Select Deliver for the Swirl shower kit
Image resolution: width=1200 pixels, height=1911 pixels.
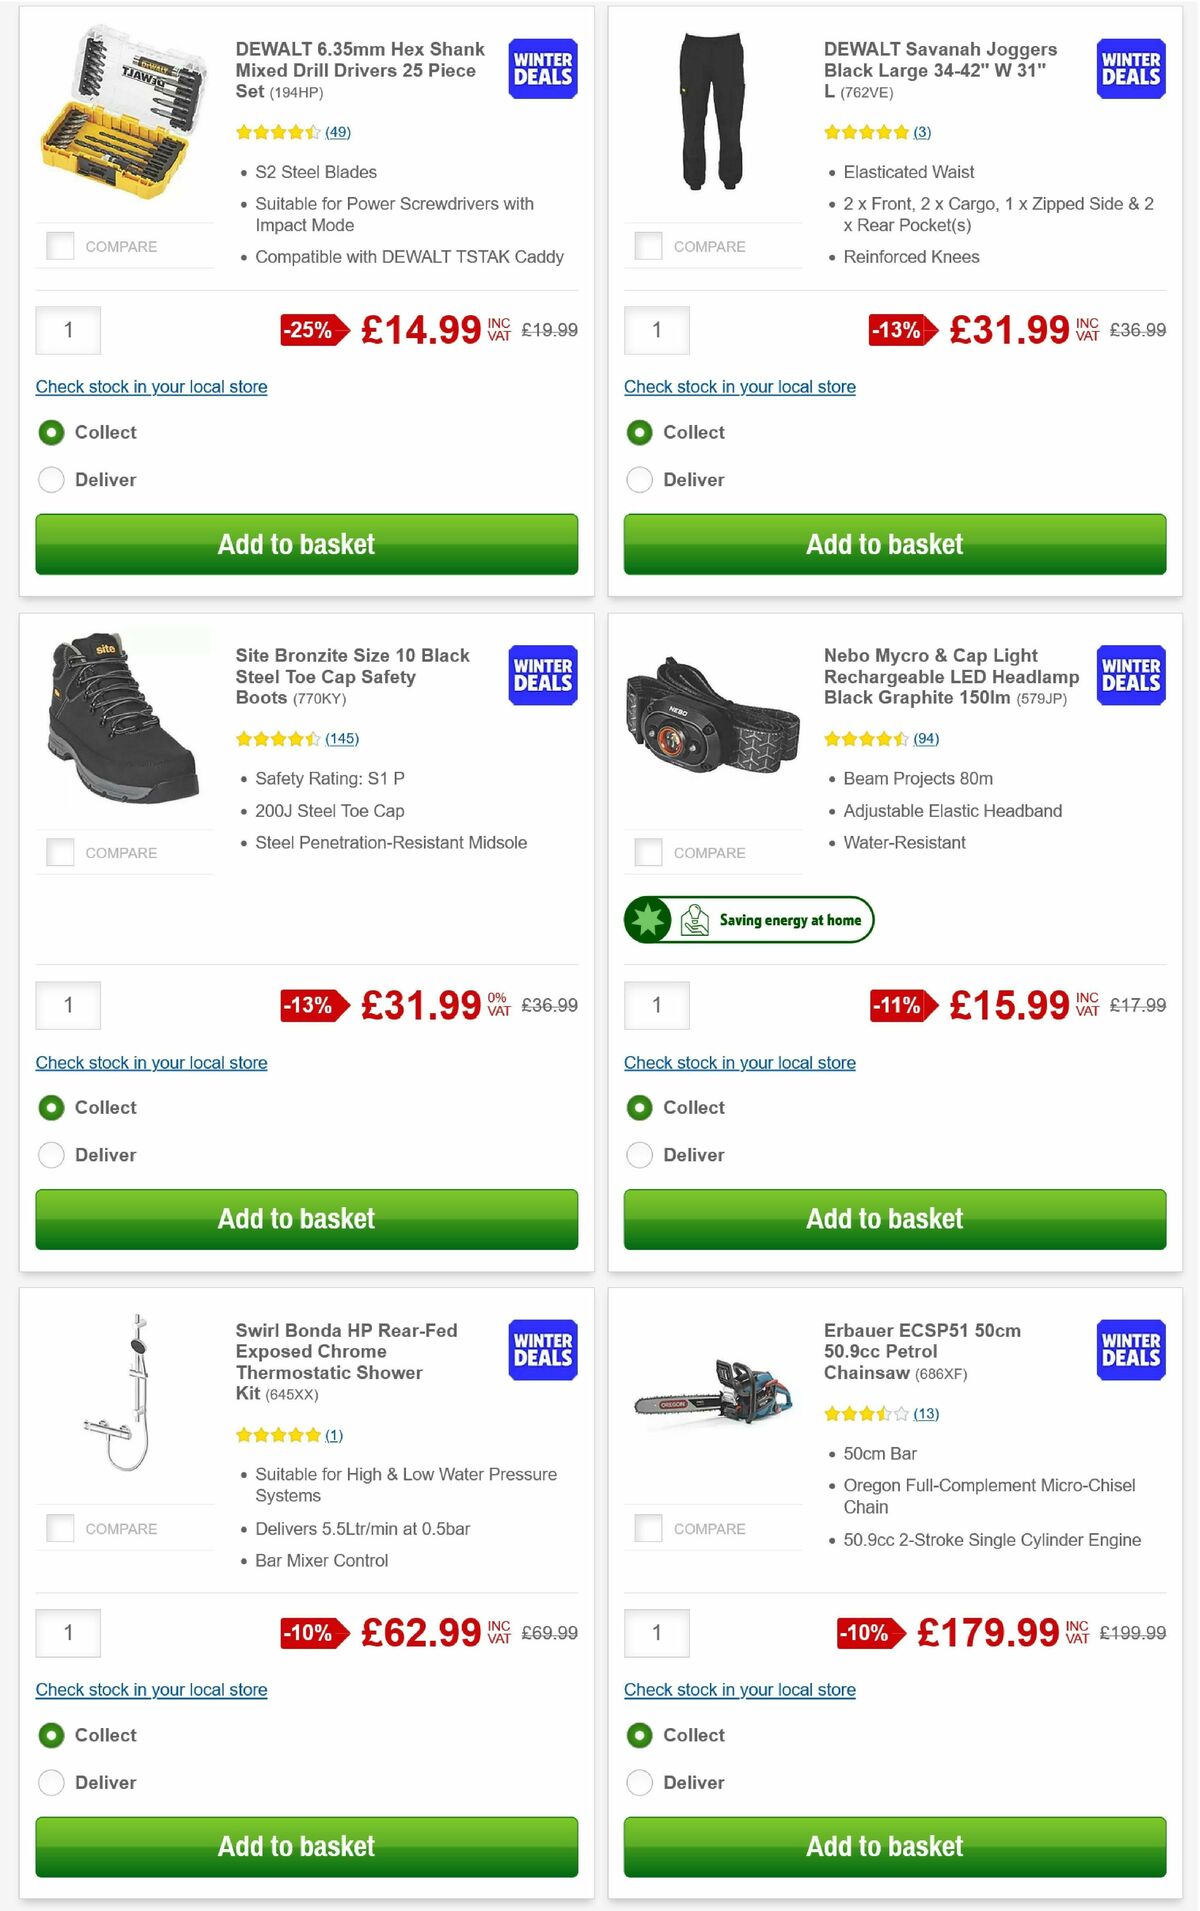[x=51, y=1782]
